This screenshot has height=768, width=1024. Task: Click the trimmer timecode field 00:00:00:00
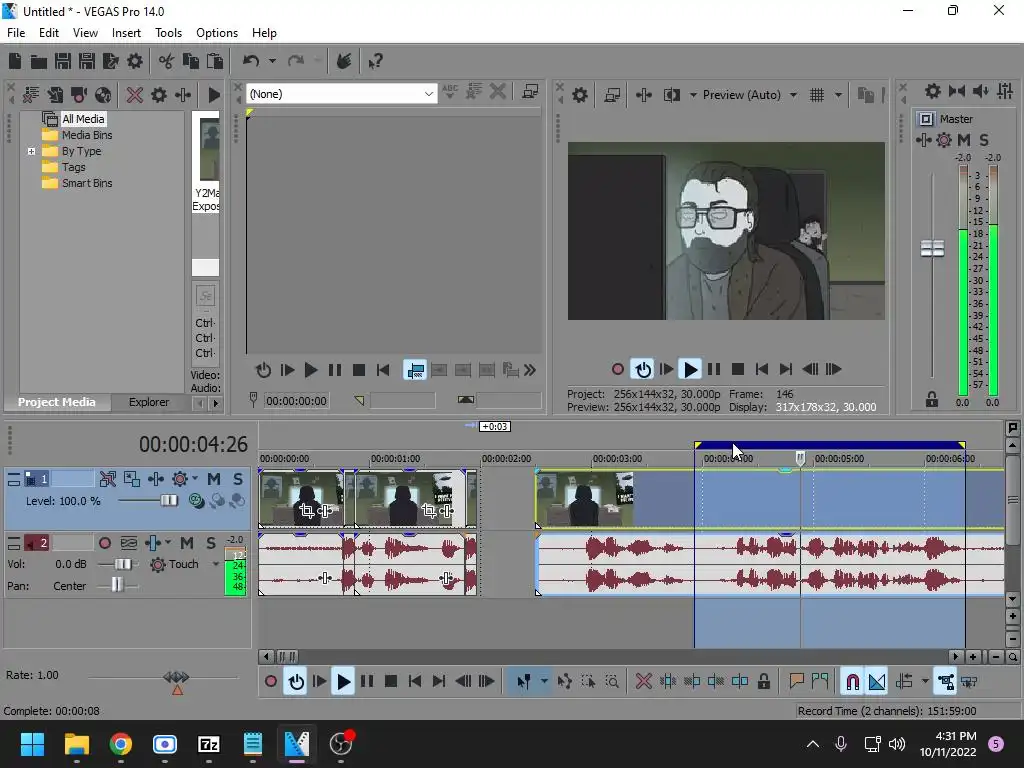[x=296, y=401]
